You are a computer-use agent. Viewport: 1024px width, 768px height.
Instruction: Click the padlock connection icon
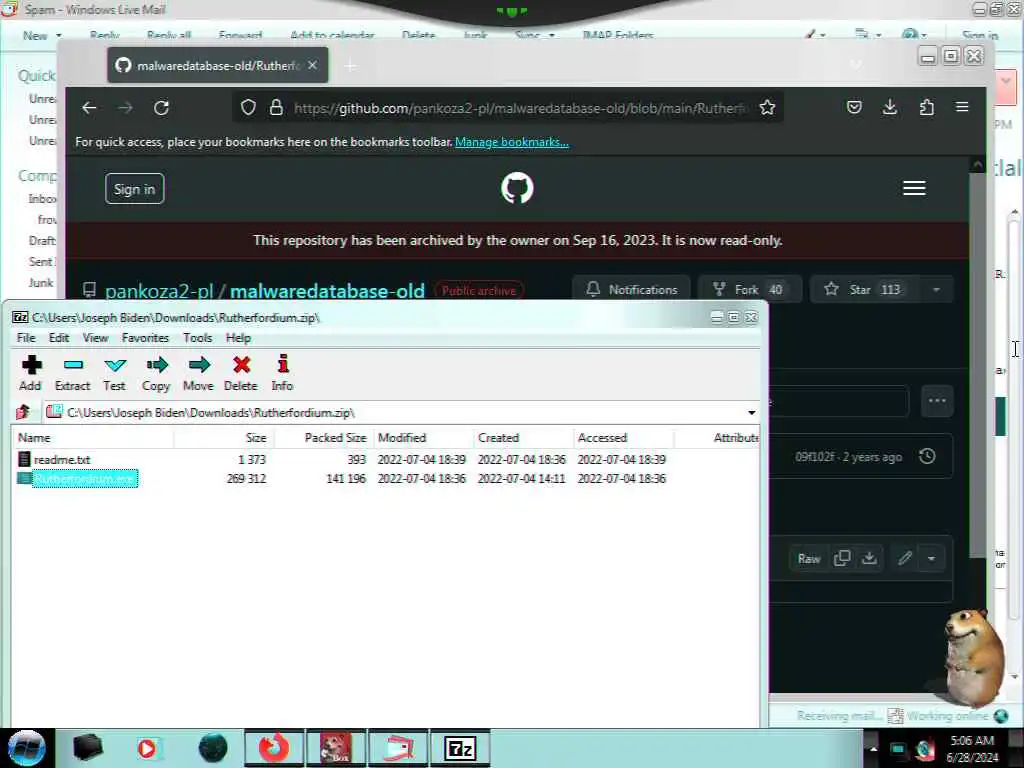click(x=276, y=108)
